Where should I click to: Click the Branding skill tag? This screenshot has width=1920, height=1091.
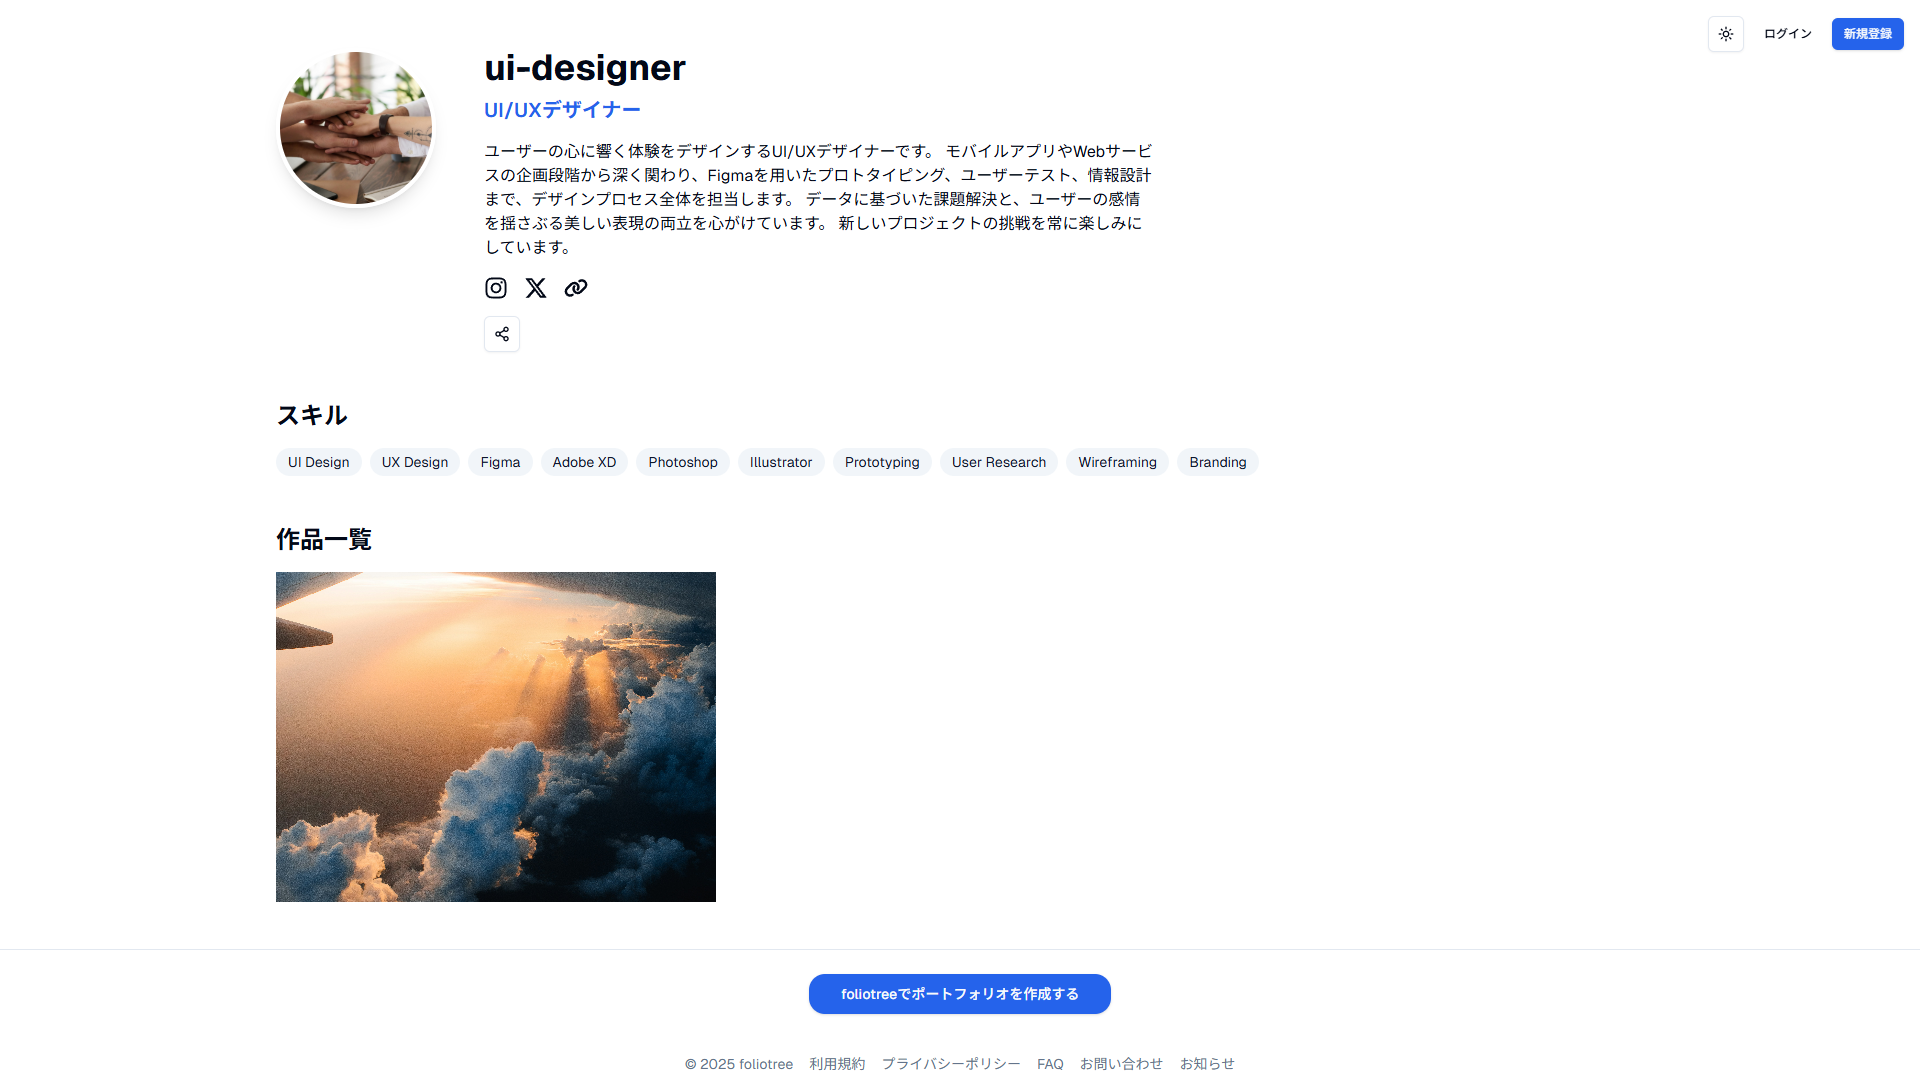(1218, 462)
